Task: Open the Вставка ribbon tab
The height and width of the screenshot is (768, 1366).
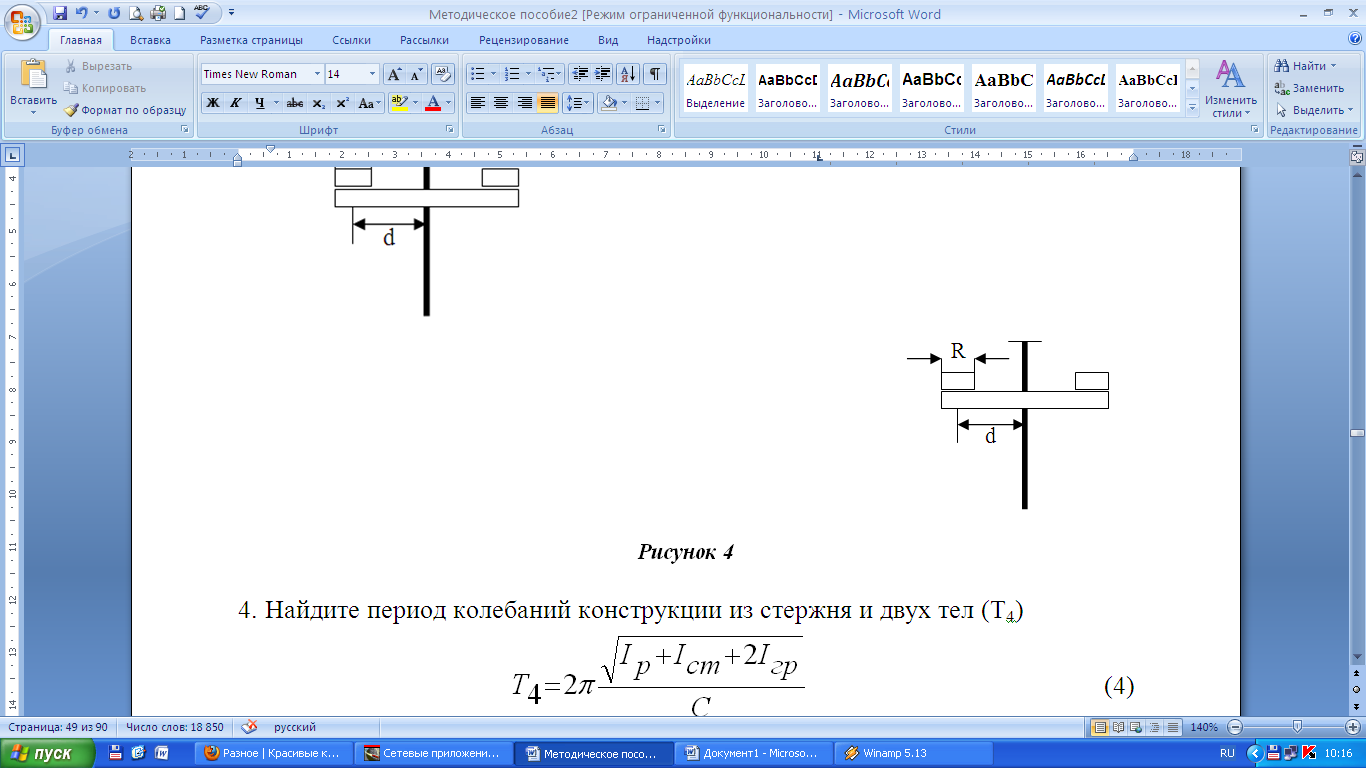Action: click(150, 40)
